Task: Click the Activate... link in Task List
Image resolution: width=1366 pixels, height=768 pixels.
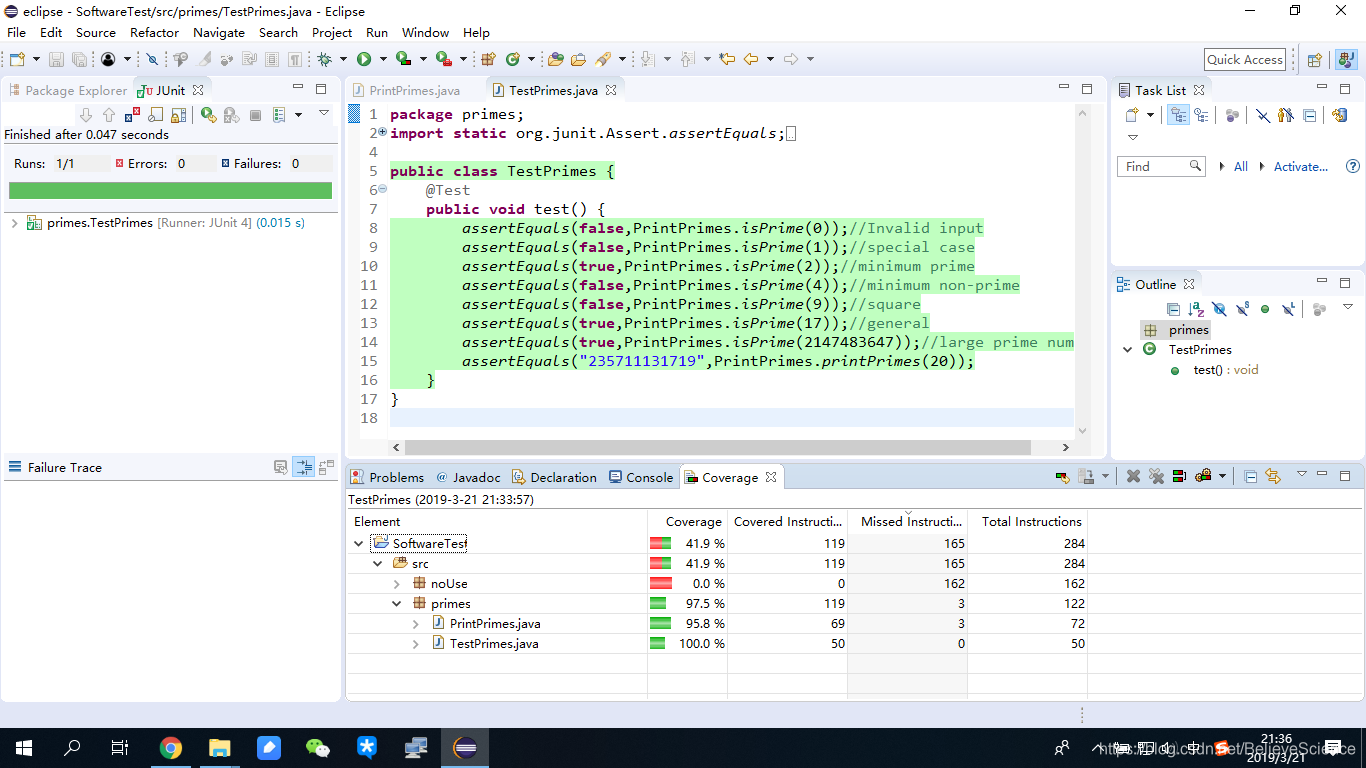Action: tap(1301, 167)
